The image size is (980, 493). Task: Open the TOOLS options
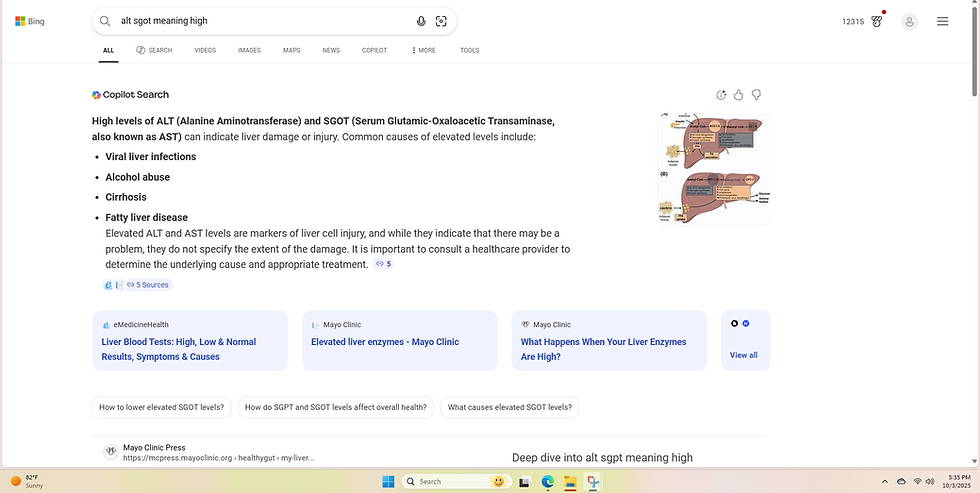pyautogui.click(x=469, y=51)
